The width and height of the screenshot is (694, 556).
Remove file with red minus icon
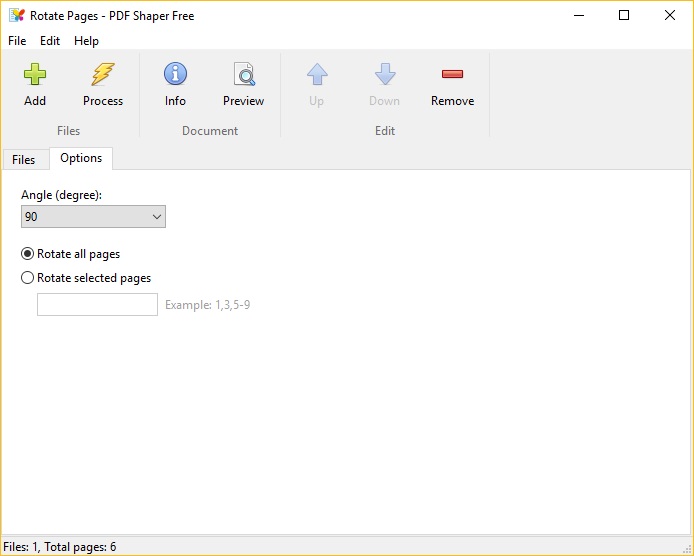tap(452, 74)
